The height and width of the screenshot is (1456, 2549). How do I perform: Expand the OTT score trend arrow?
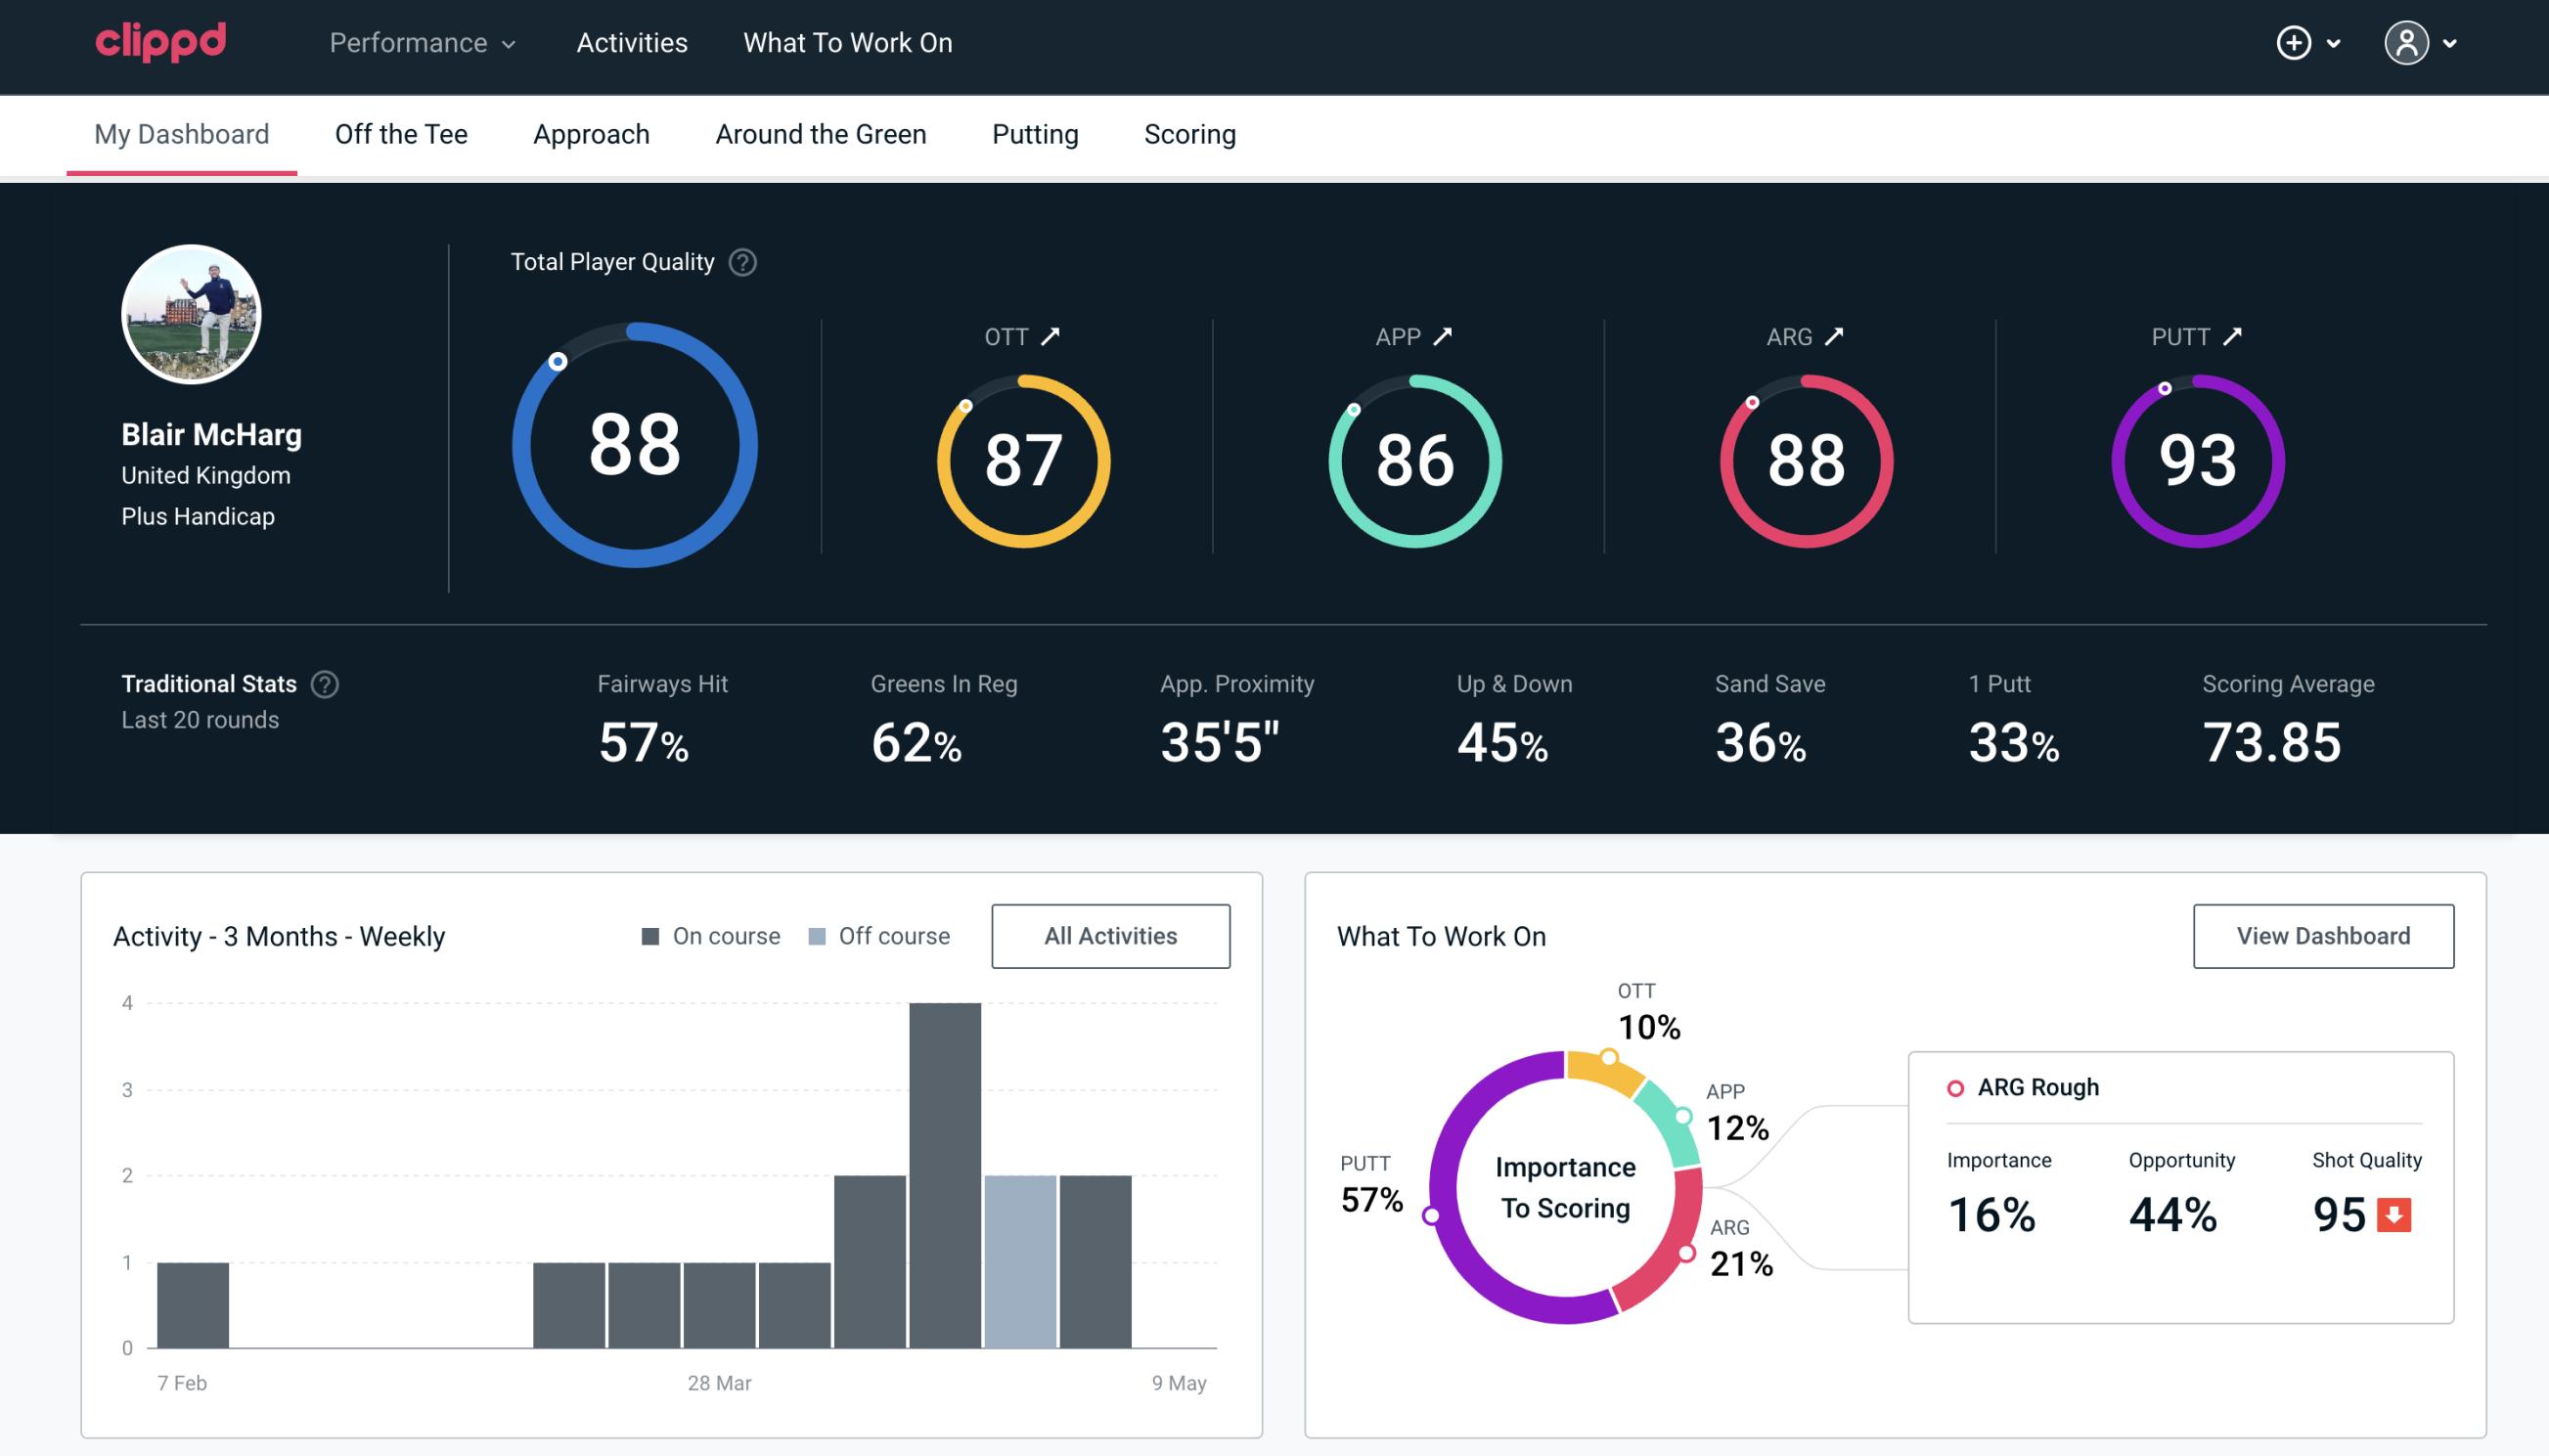pos(1052,336)
